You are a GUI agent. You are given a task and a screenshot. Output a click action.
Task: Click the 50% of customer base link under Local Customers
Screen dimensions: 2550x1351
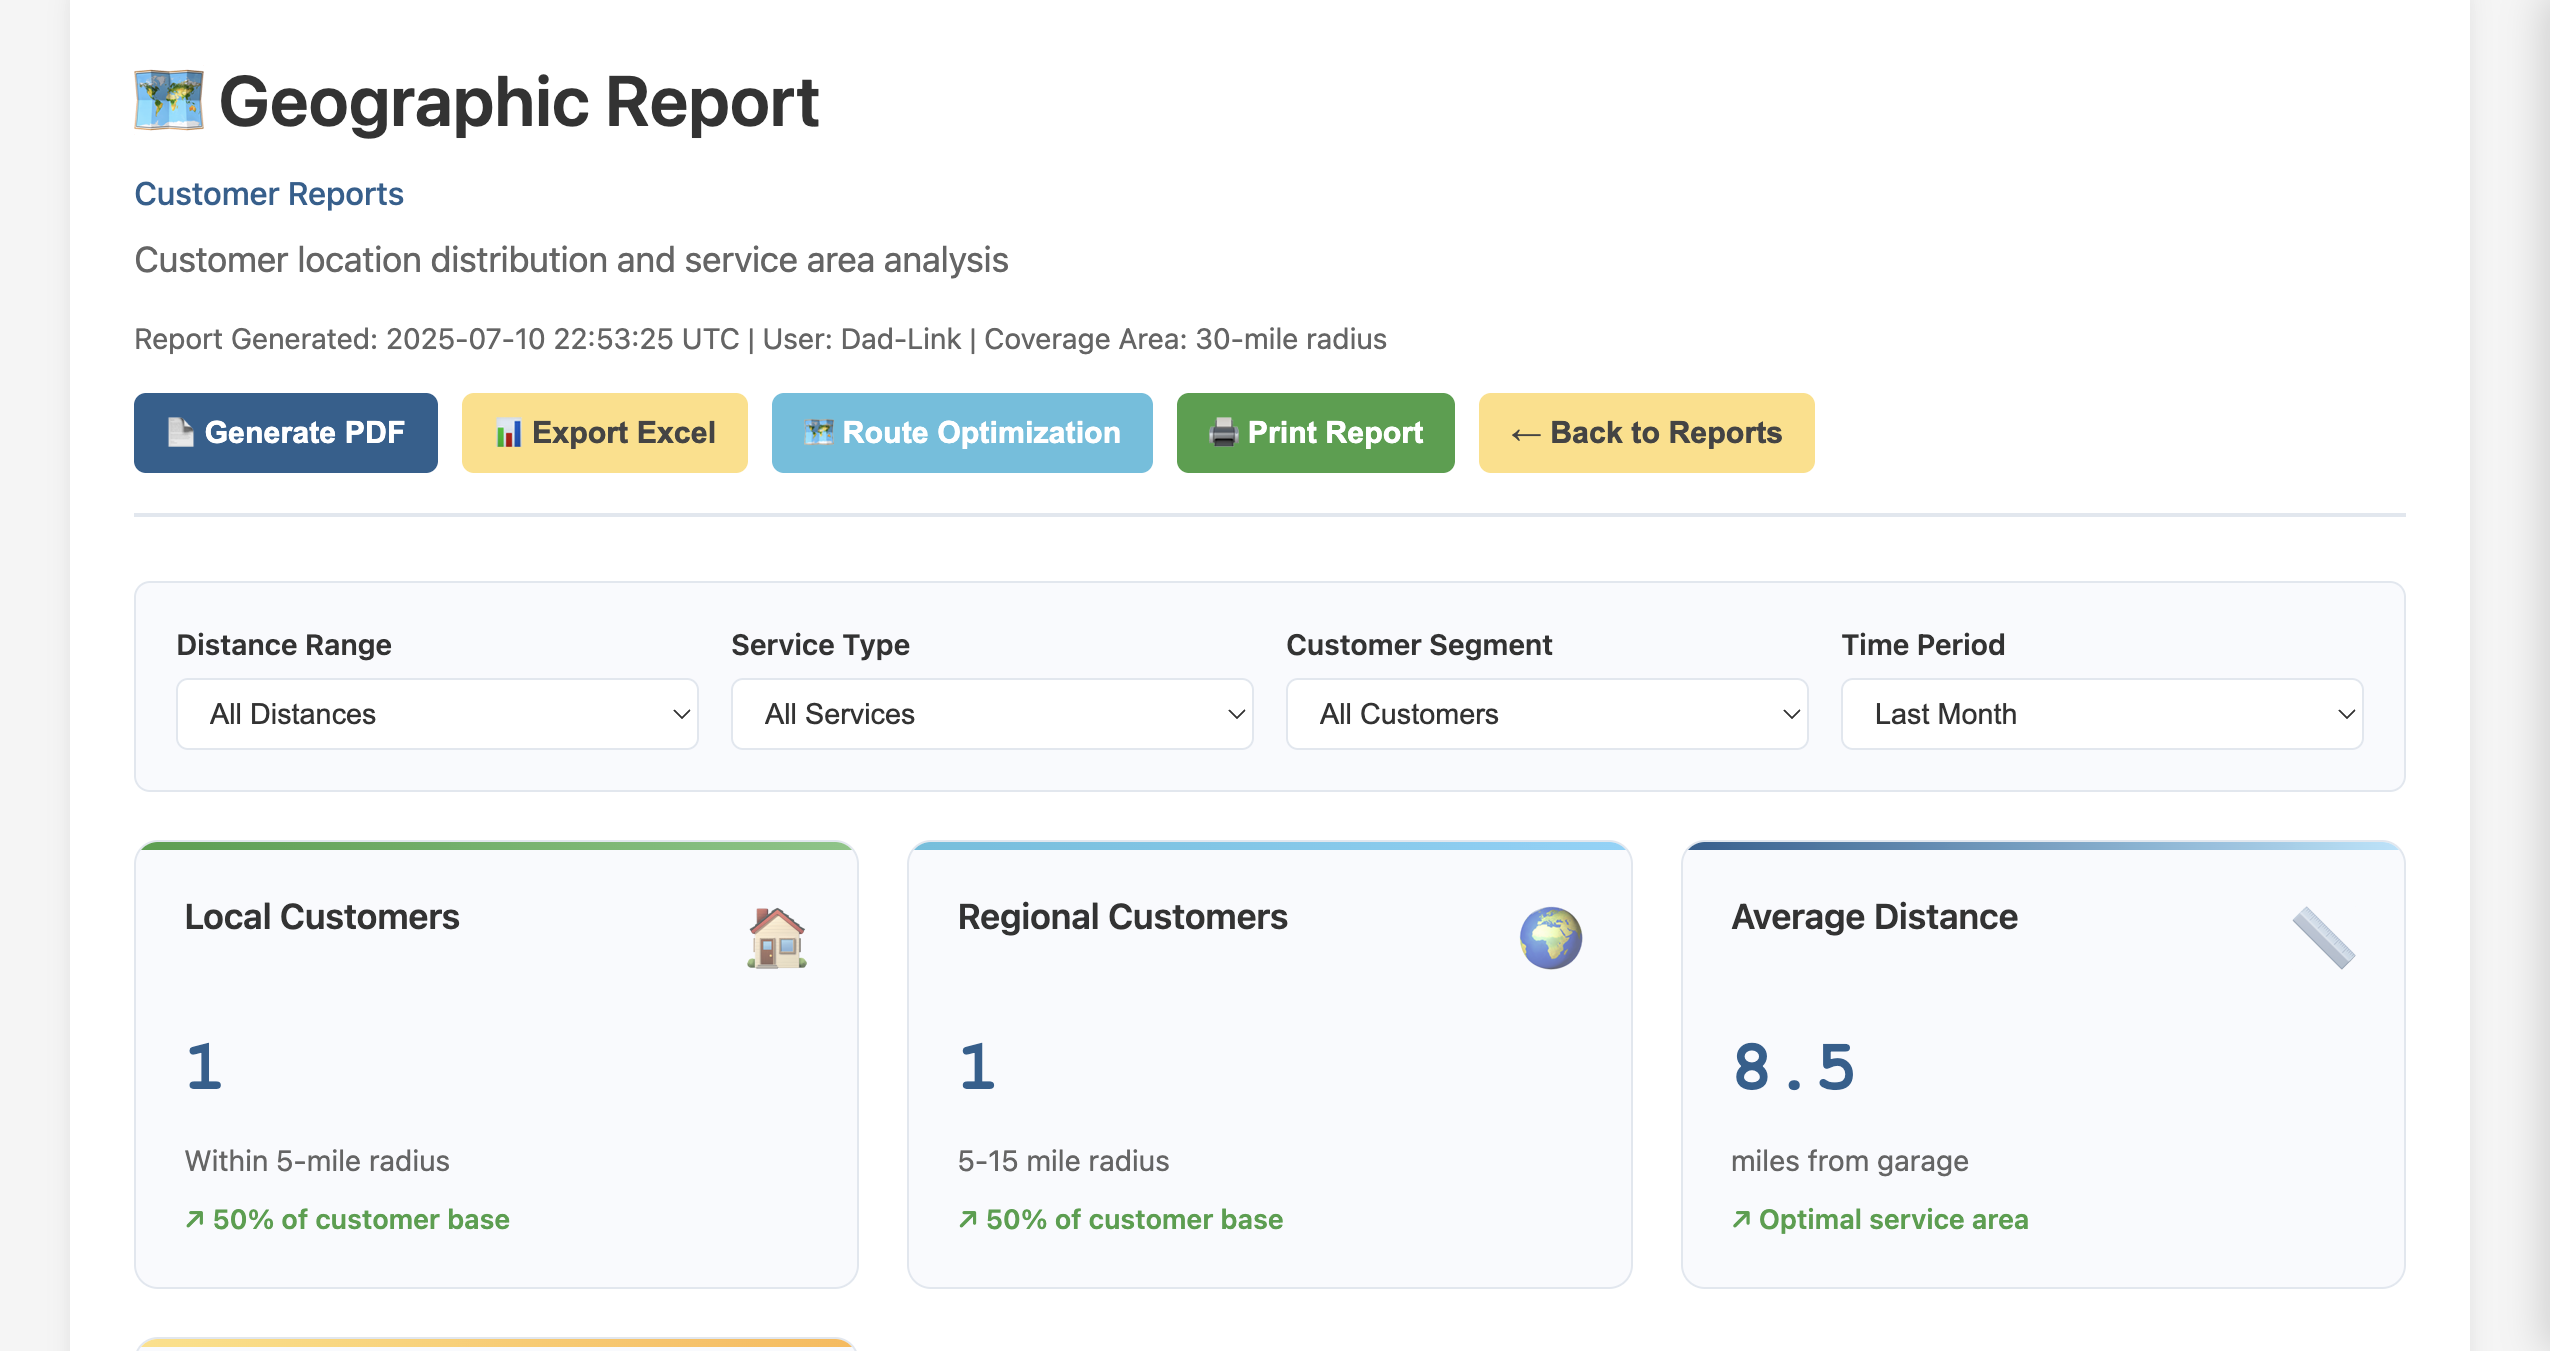coord(346,1219)
